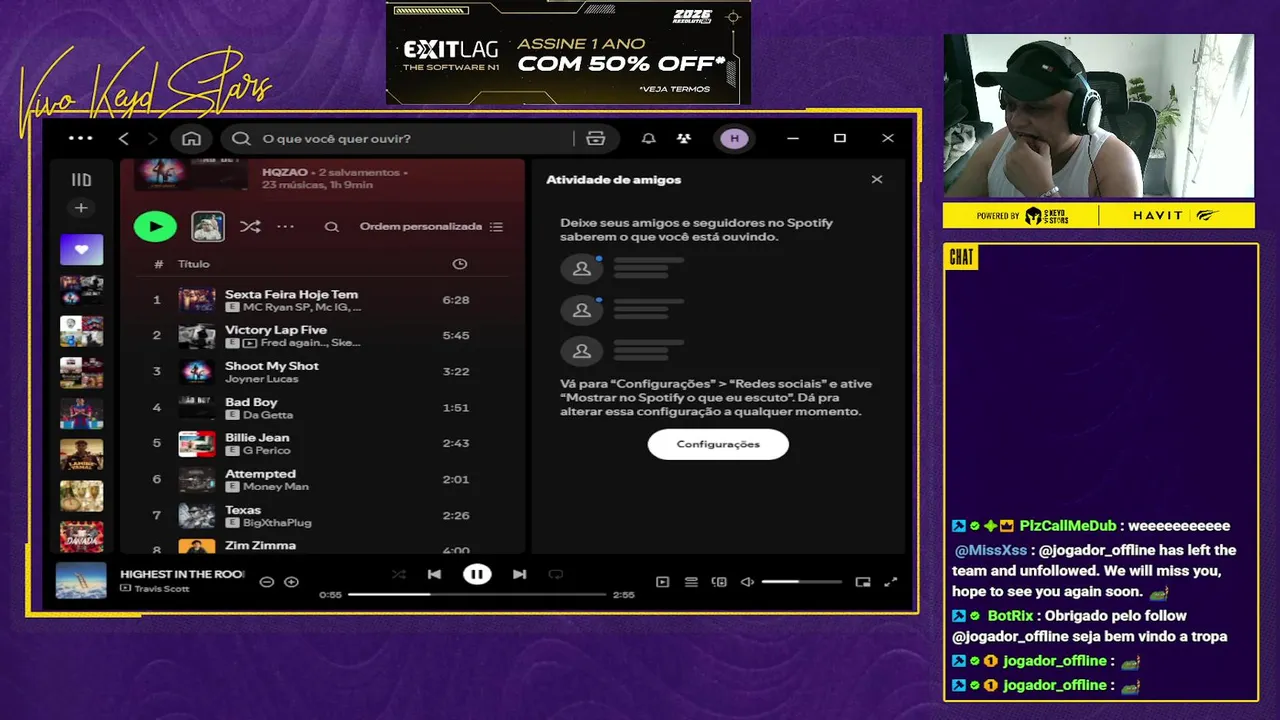
Task: Open the Browse icon in the search bar
Action: point(596,138)
